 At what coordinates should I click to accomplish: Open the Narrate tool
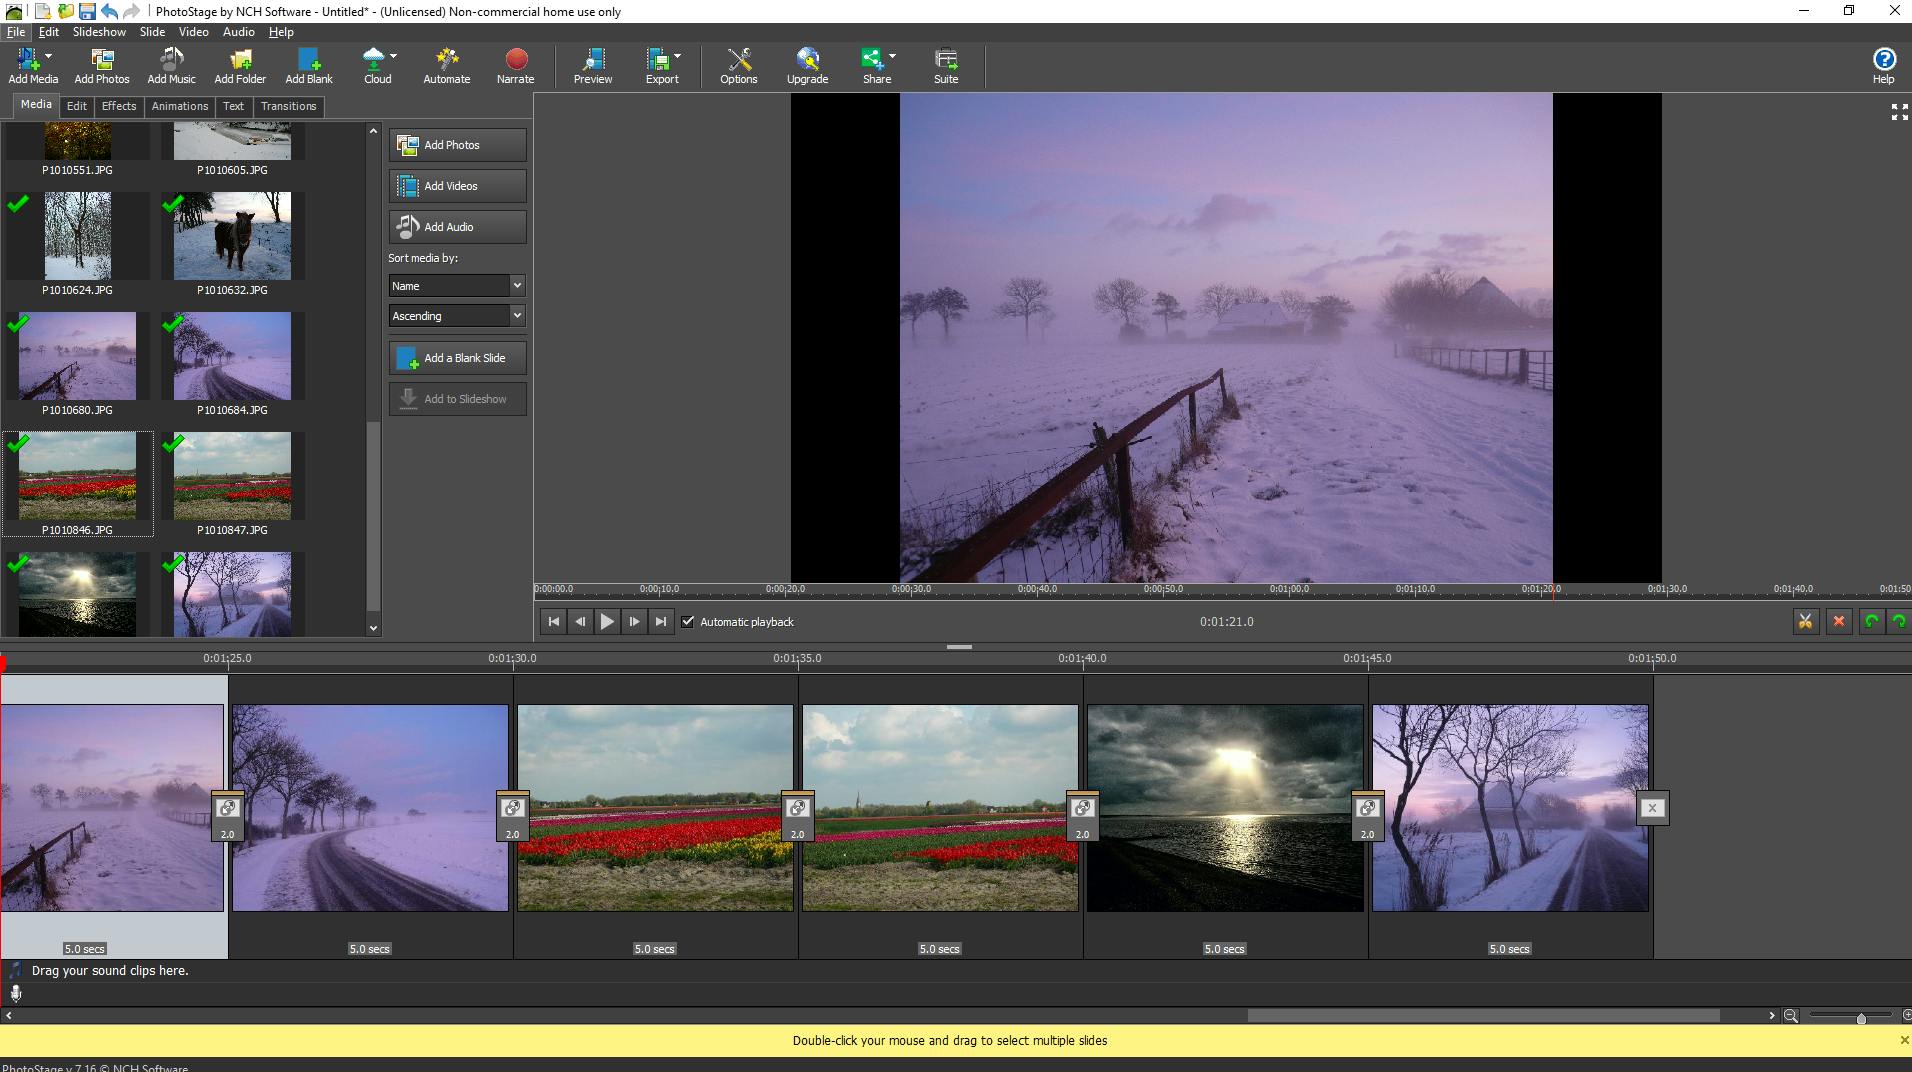(x=515, y=65)
